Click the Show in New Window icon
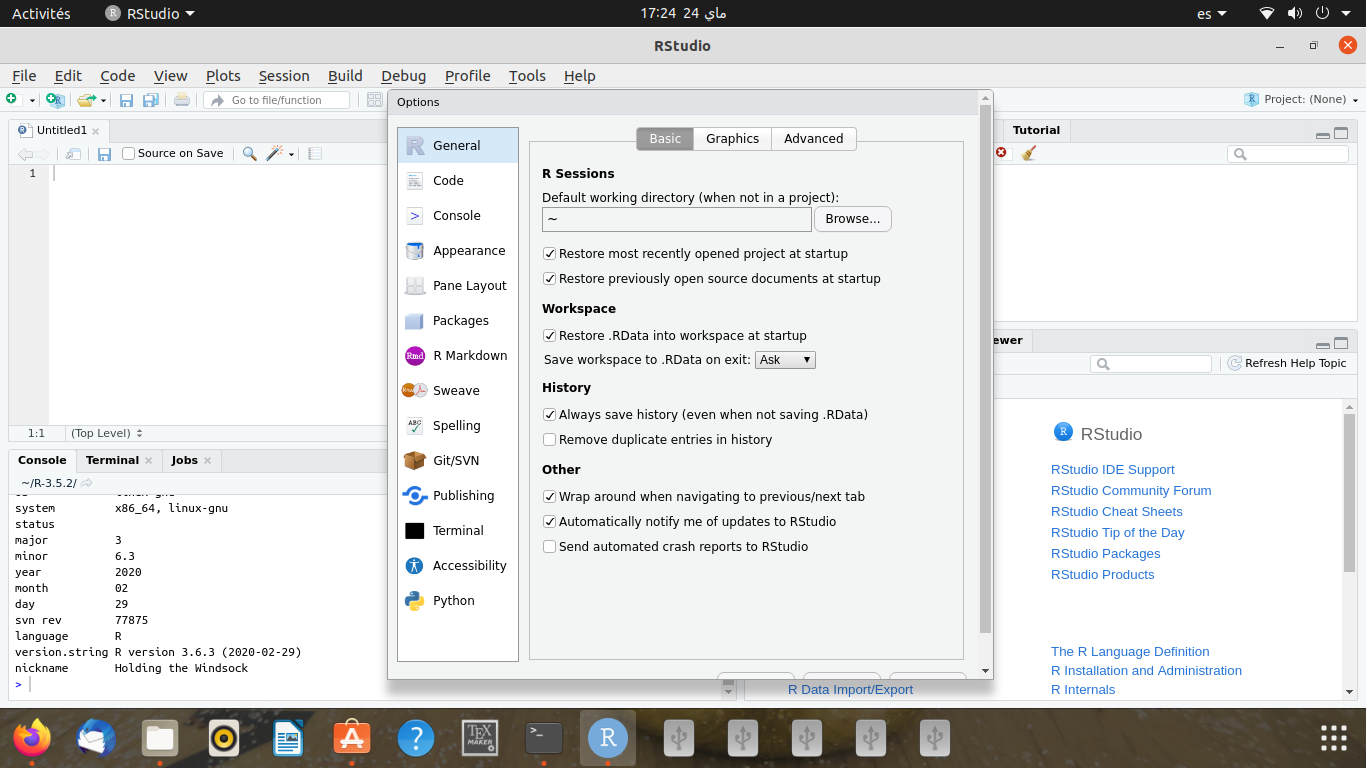1366x768 pixels. [73, 154]
